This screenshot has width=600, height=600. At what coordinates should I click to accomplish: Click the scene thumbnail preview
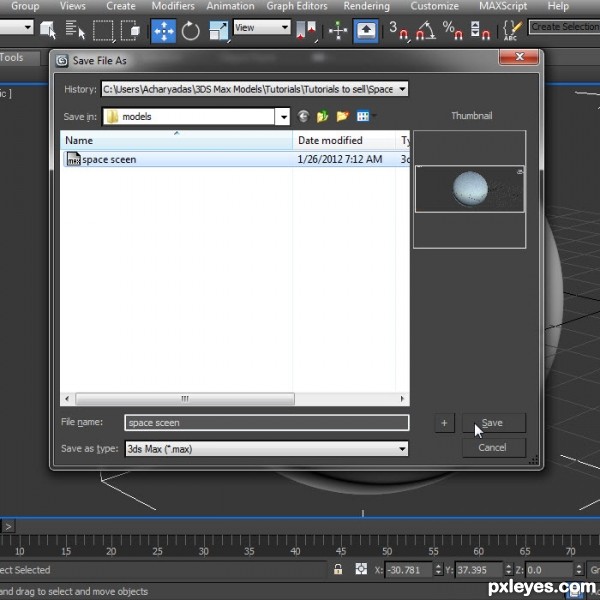(x=470, y=189)
